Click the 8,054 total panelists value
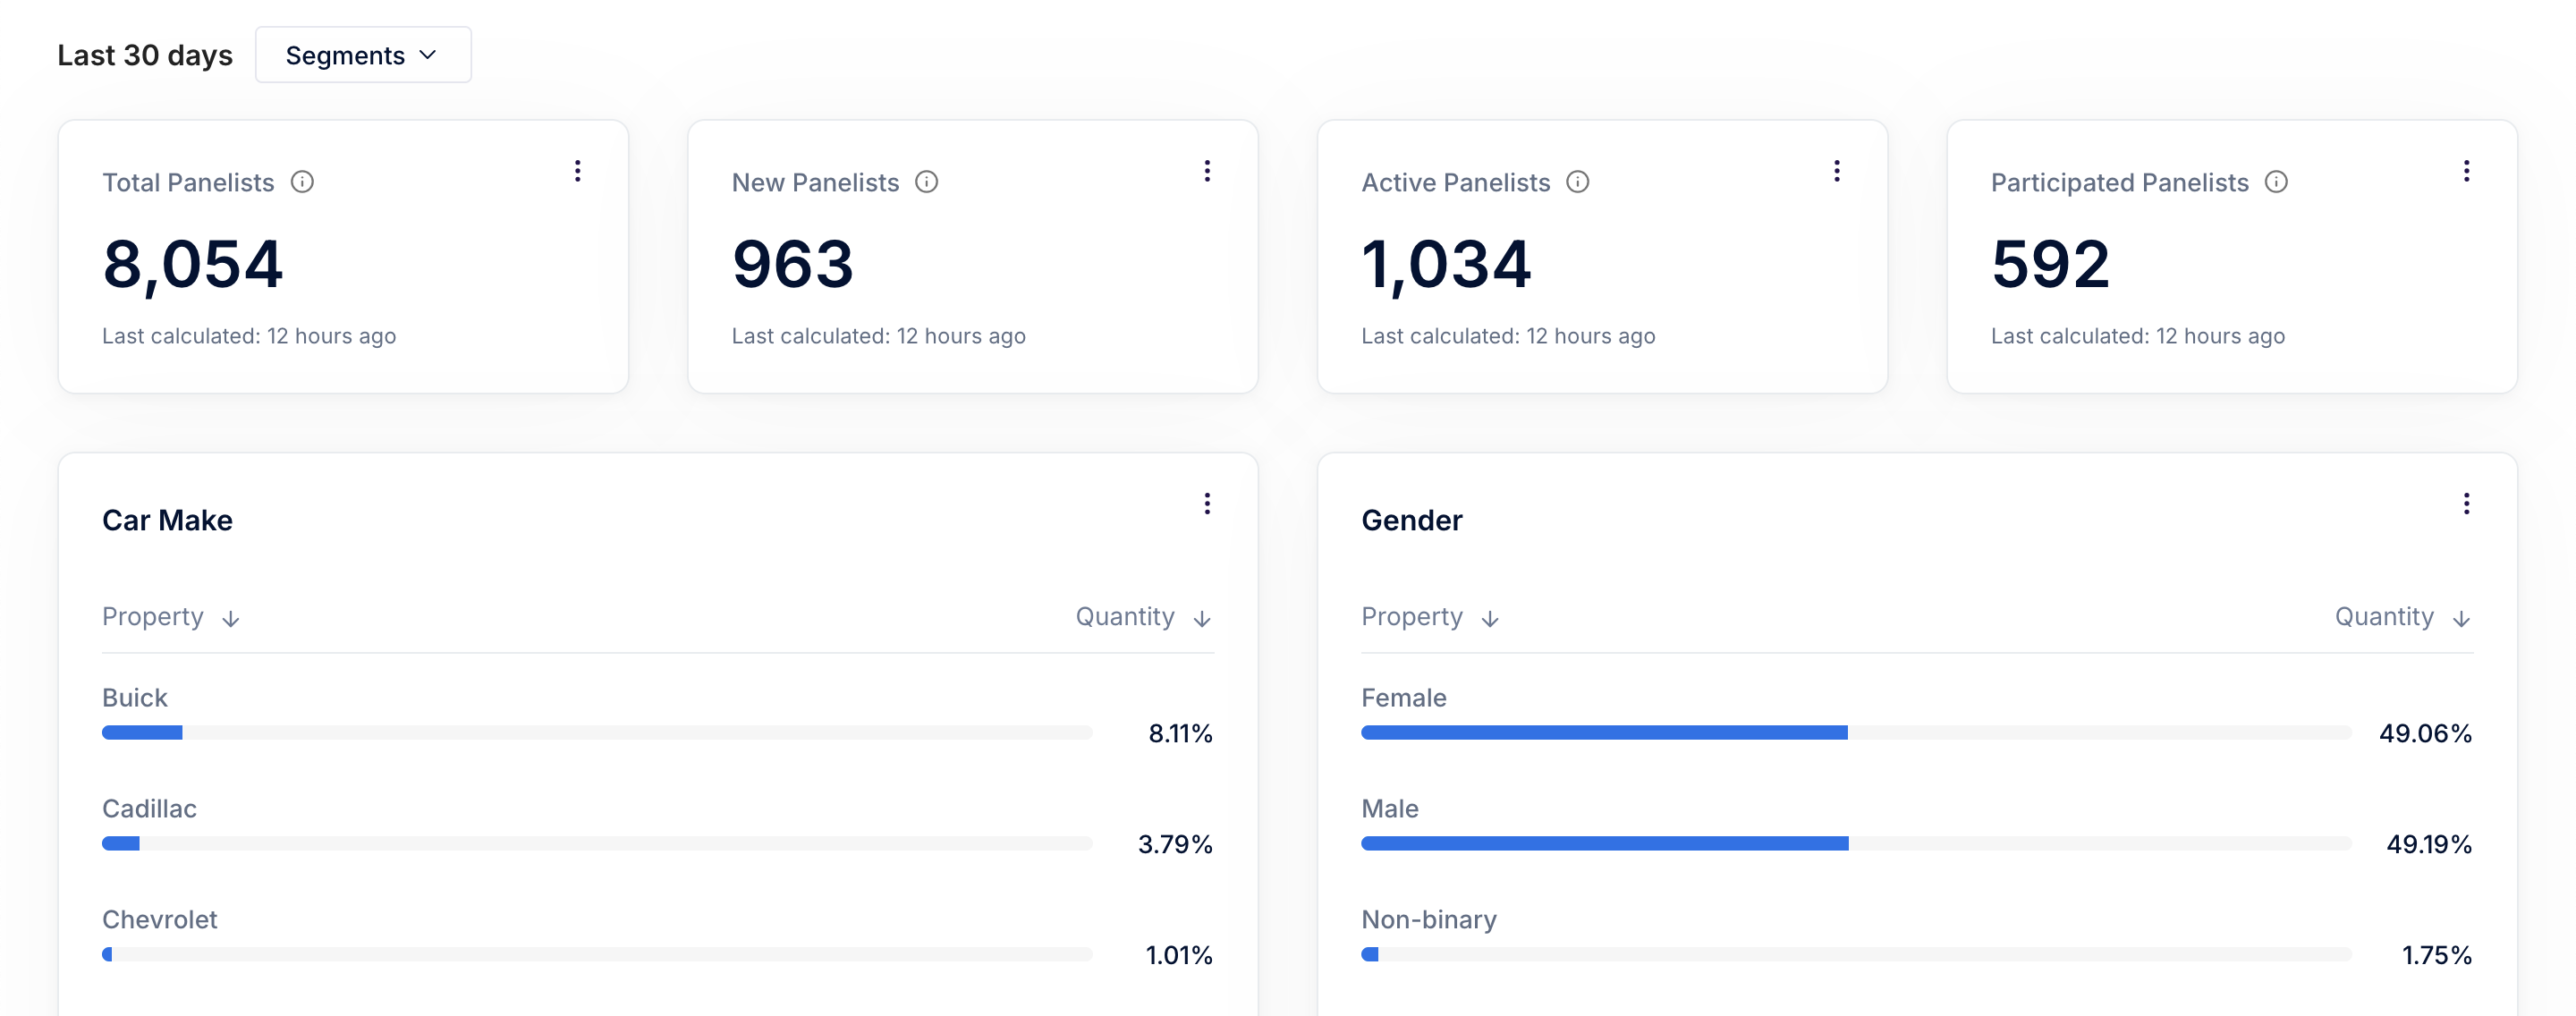The height and width of the screenshot is (1016, 2576). [193, 265]
